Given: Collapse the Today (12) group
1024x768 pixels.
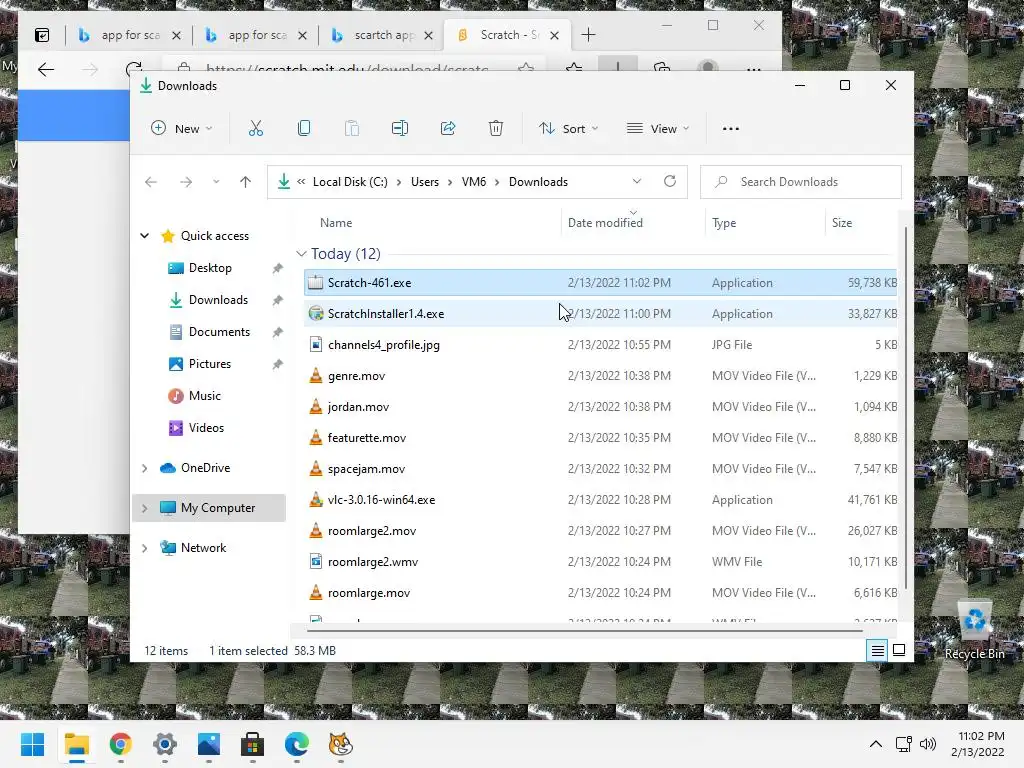Looking at the screenshot, I should pos(301,253).
